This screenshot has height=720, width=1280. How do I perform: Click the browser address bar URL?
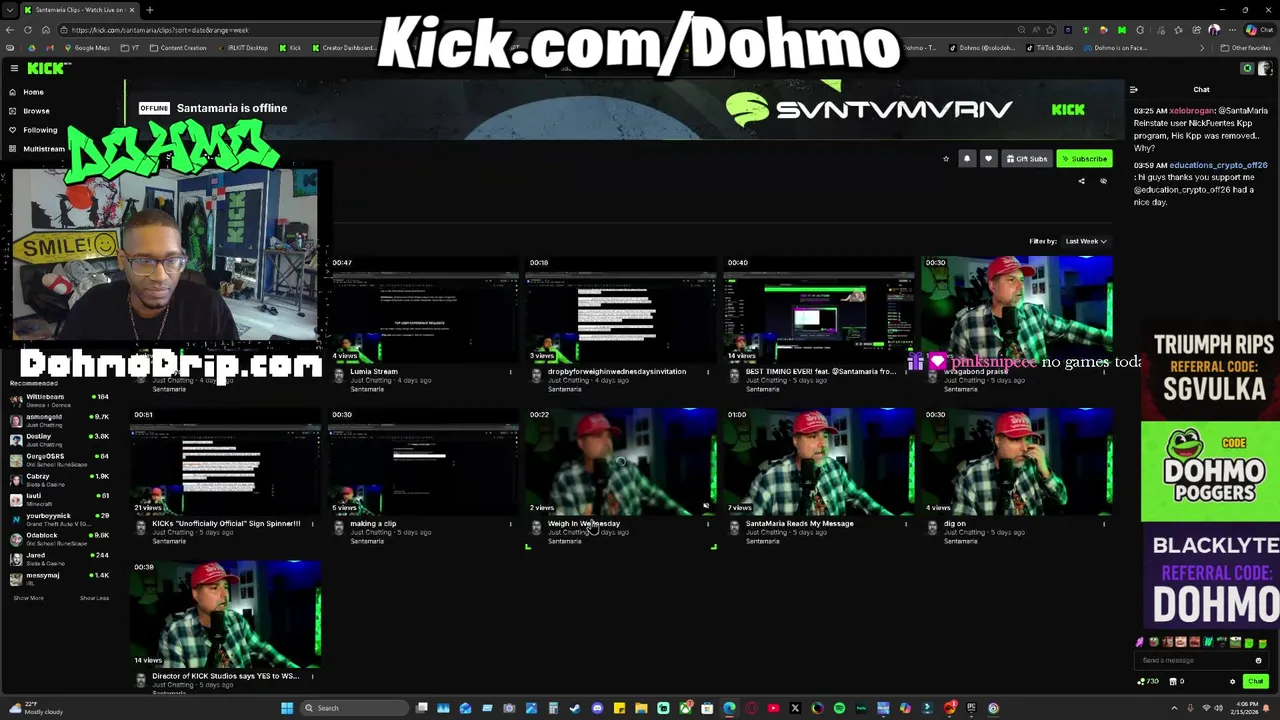(x=160, y=30)
